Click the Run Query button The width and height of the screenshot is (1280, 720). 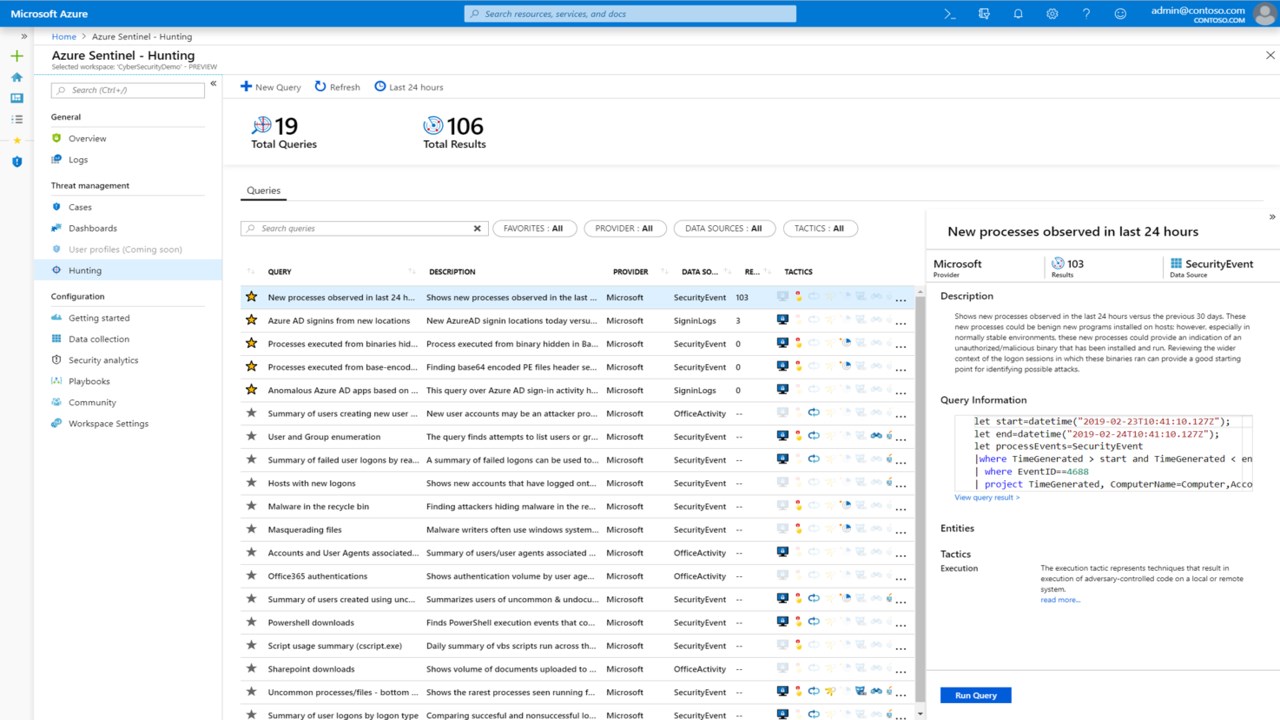click(x=976, y=695)
